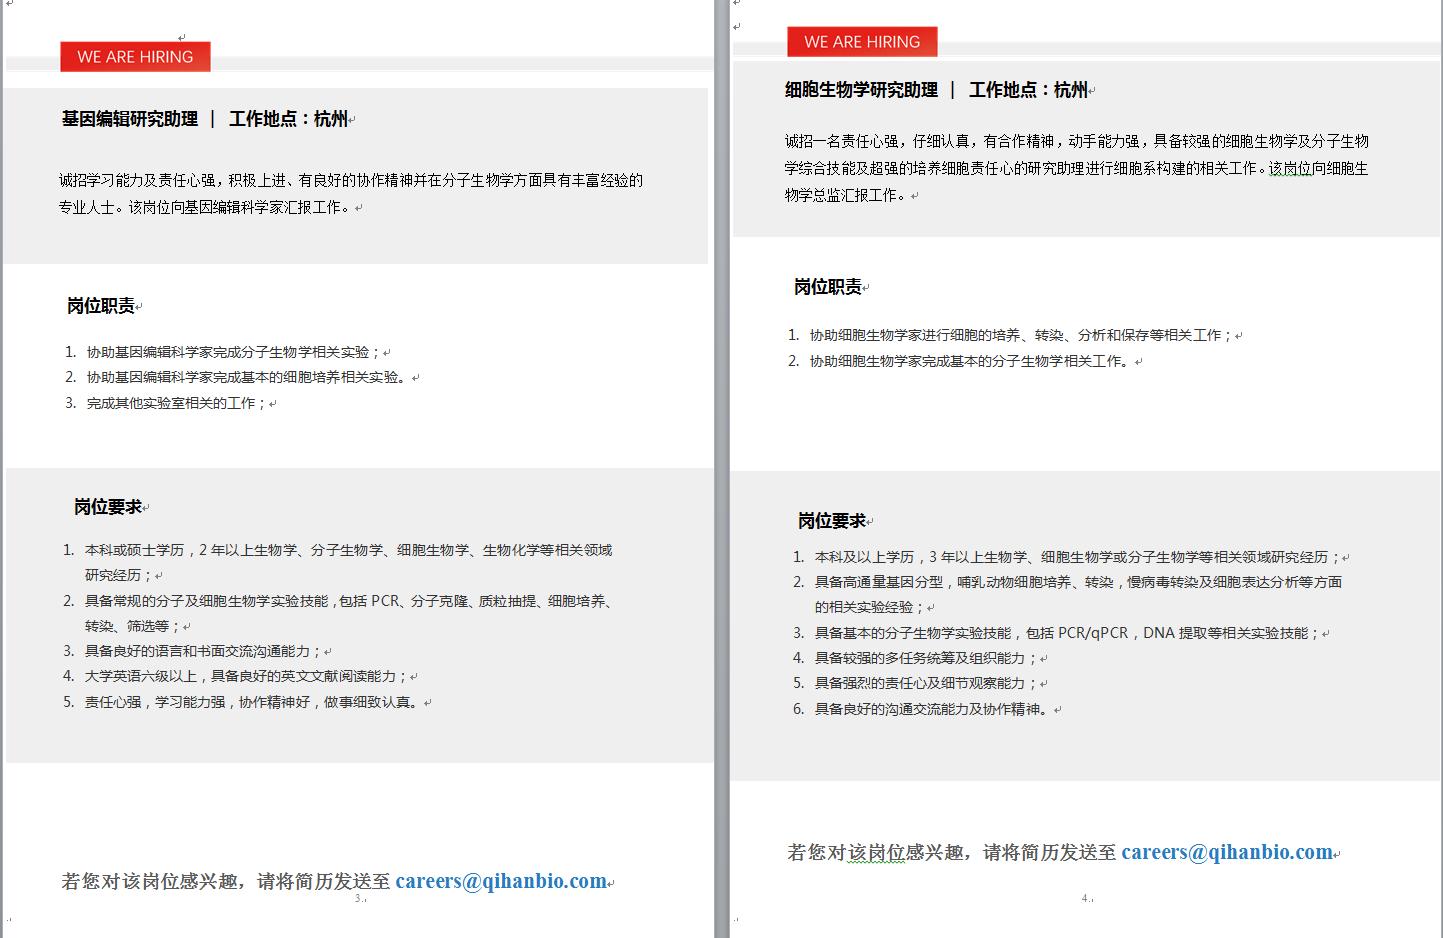Image resolution: width=1443 pixels, height=938 pixels.
Task: Click the line 协助细胞生物学家进行细胞的培养、转染
Action: 1021,335
